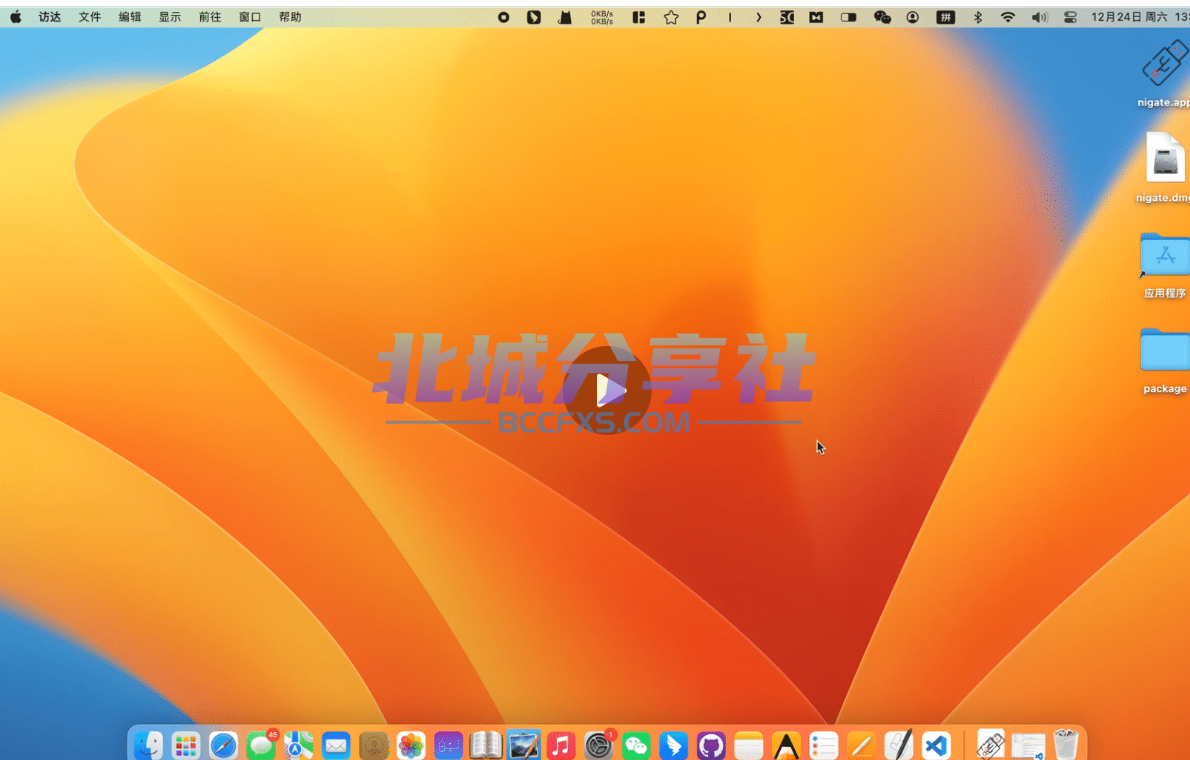Open Preview from the Dock
Image resolution: width=1190 pixels, height=760 pixels.
pos(524,746)
